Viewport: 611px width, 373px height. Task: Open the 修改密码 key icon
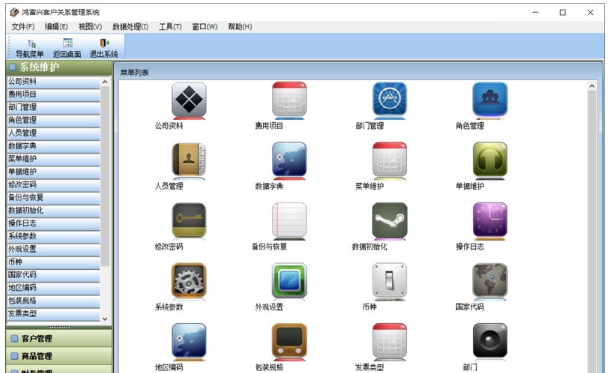click(x=189, y=220)
